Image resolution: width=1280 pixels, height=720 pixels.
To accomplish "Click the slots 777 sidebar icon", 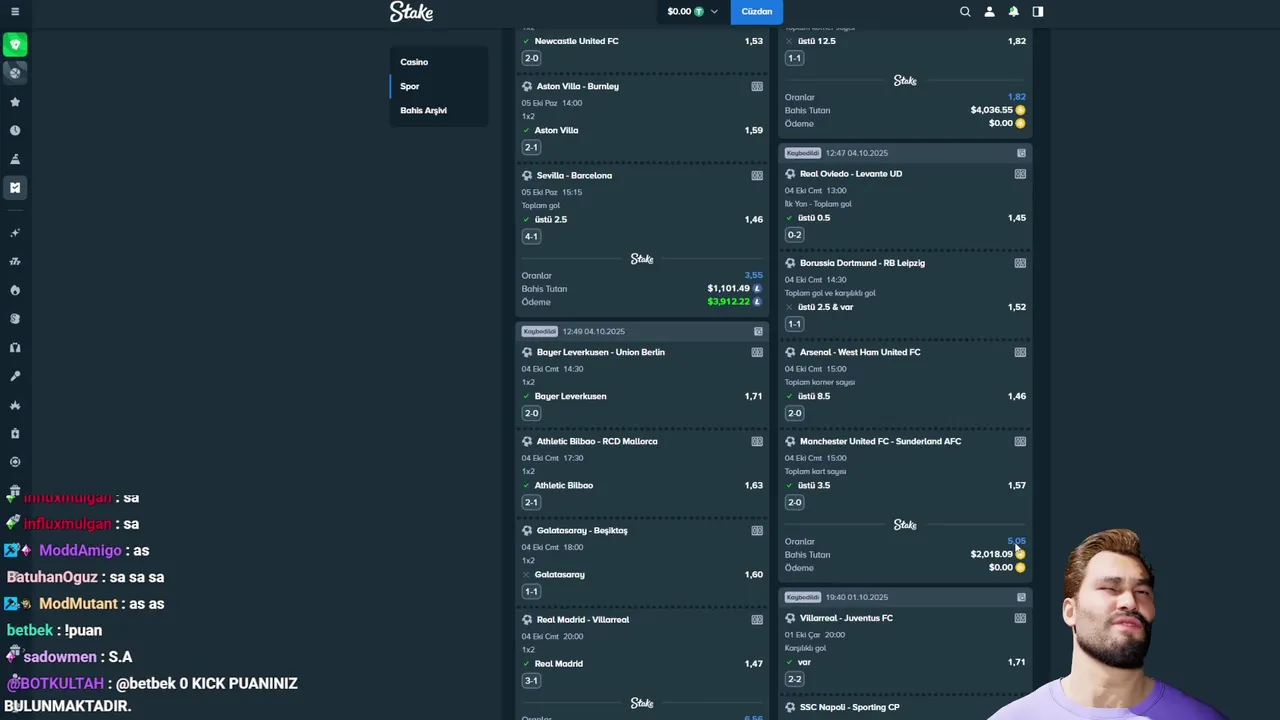I will [x=15, y=262].
